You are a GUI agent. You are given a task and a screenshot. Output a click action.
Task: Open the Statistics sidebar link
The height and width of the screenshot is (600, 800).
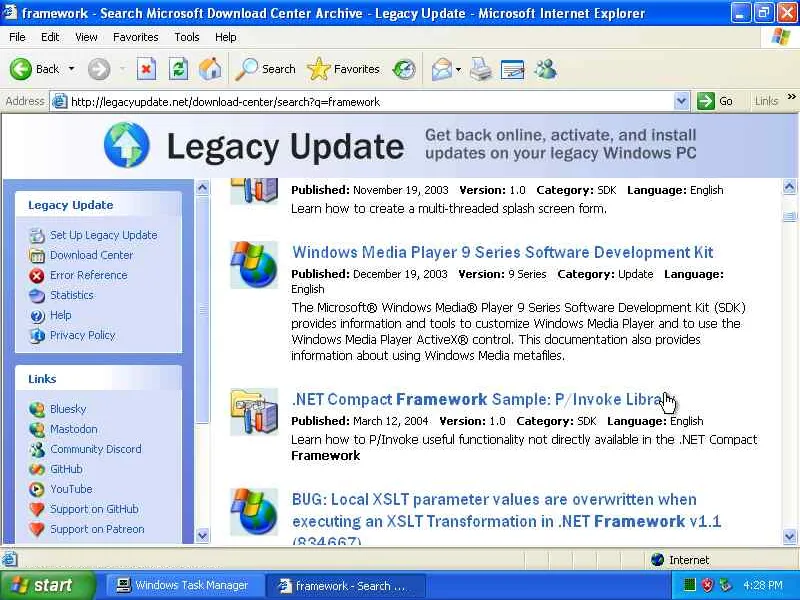pos(72,295)
